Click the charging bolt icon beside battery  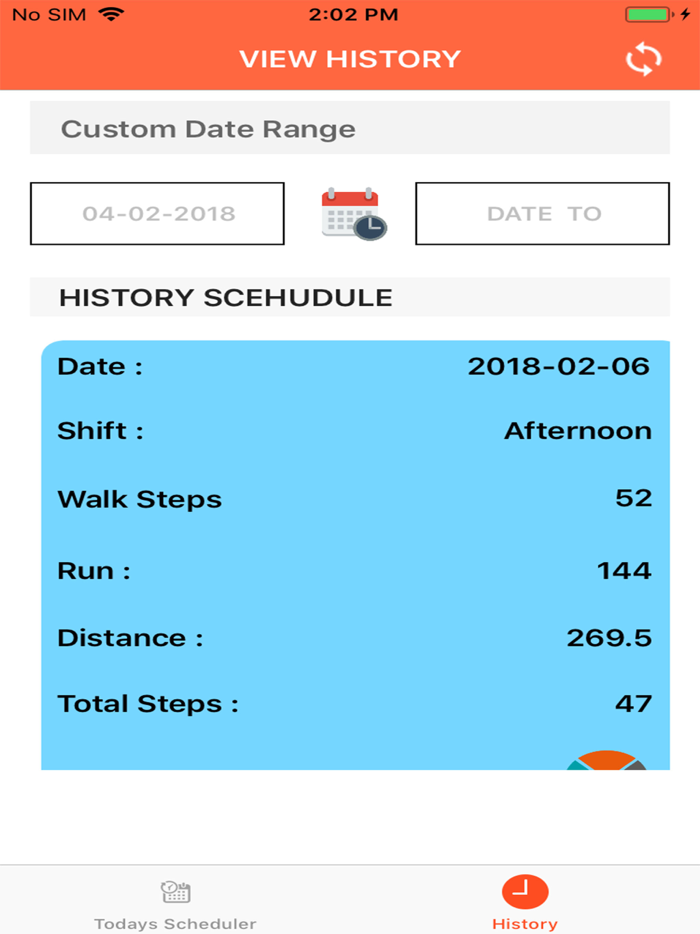[x=684, y=14]
